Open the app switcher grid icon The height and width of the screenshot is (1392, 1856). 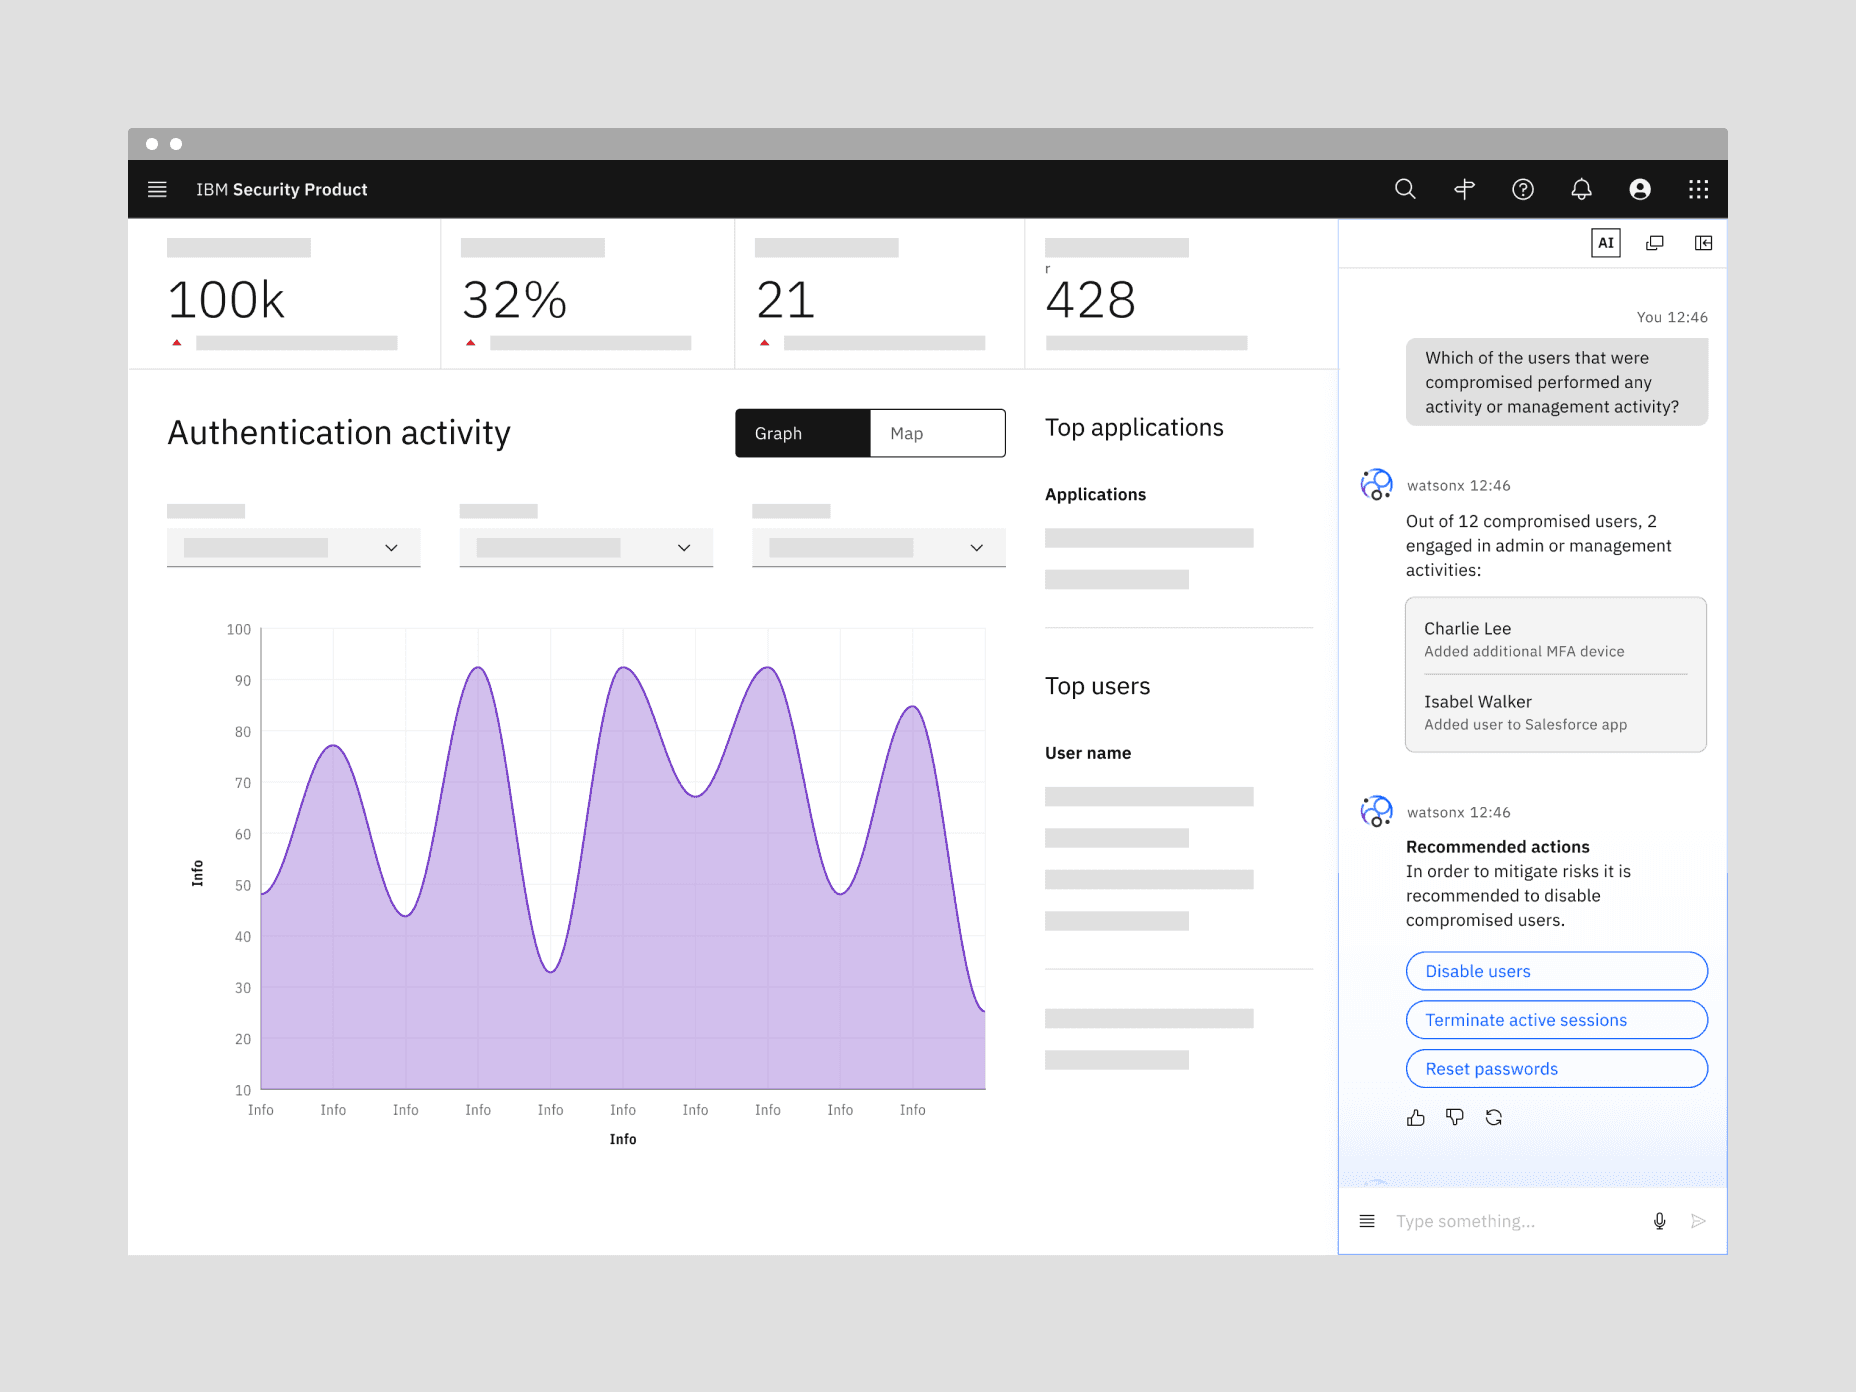1698,189
